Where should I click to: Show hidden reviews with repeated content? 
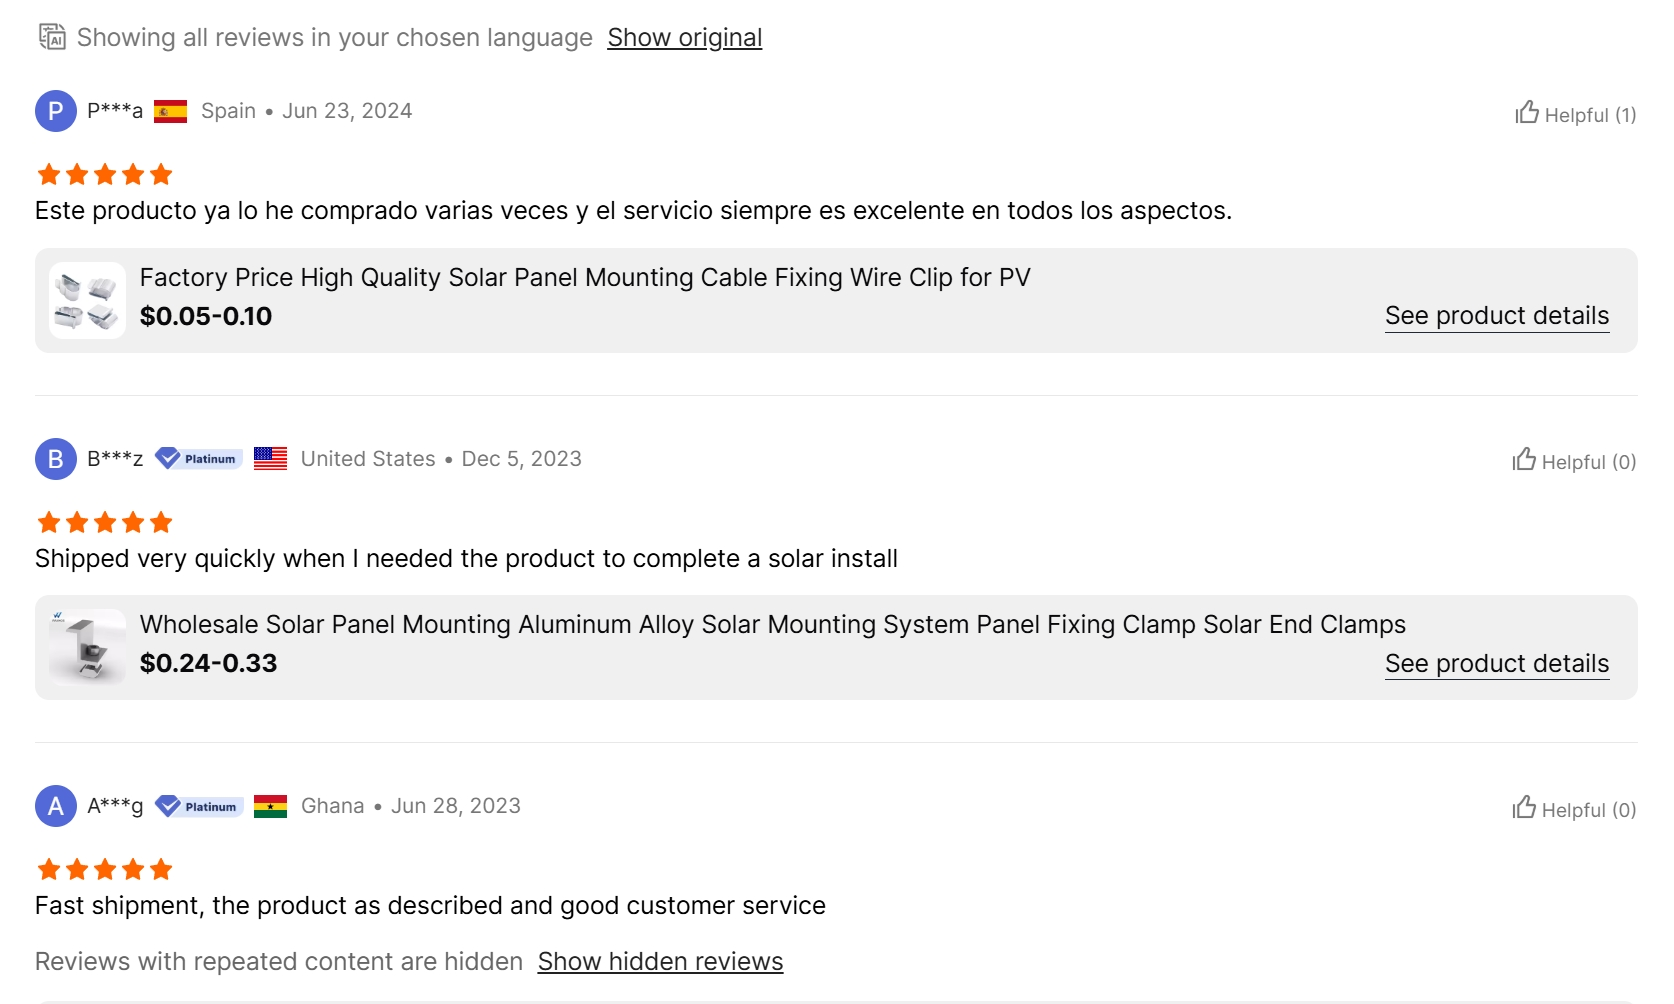click(x=660, y=961)
